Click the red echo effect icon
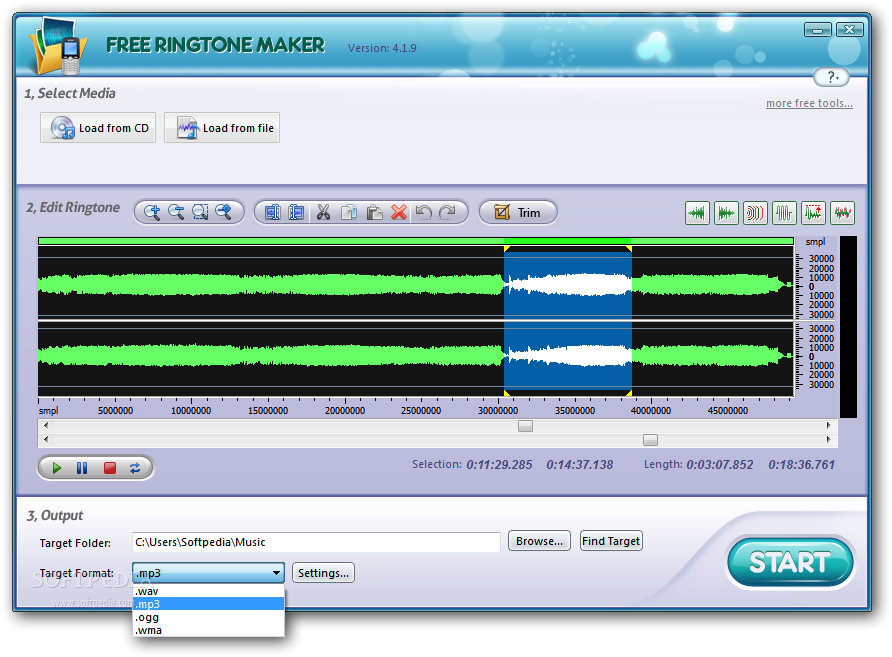 click(x=755, y=213)
